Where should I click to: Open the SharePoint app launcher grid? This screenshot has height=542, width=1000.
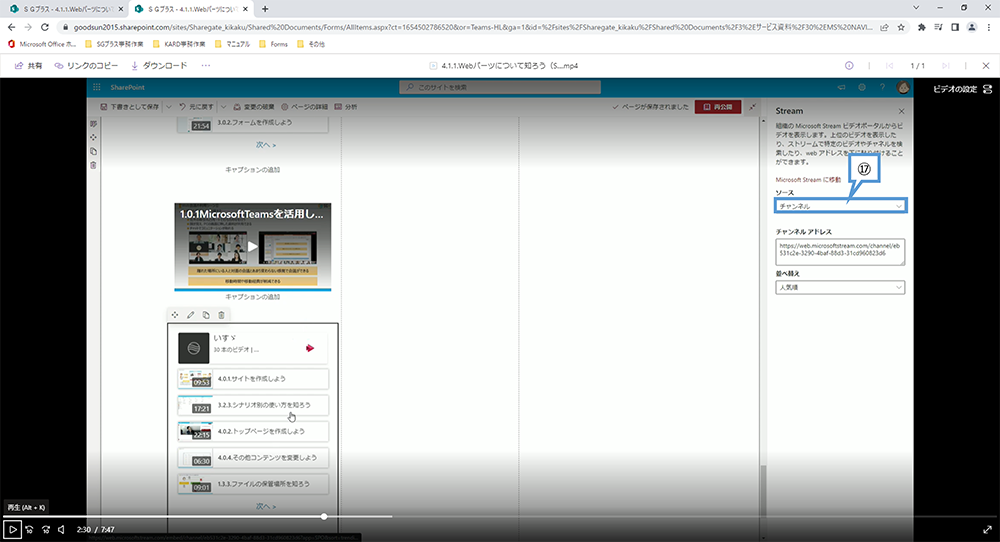pos(96,87)
